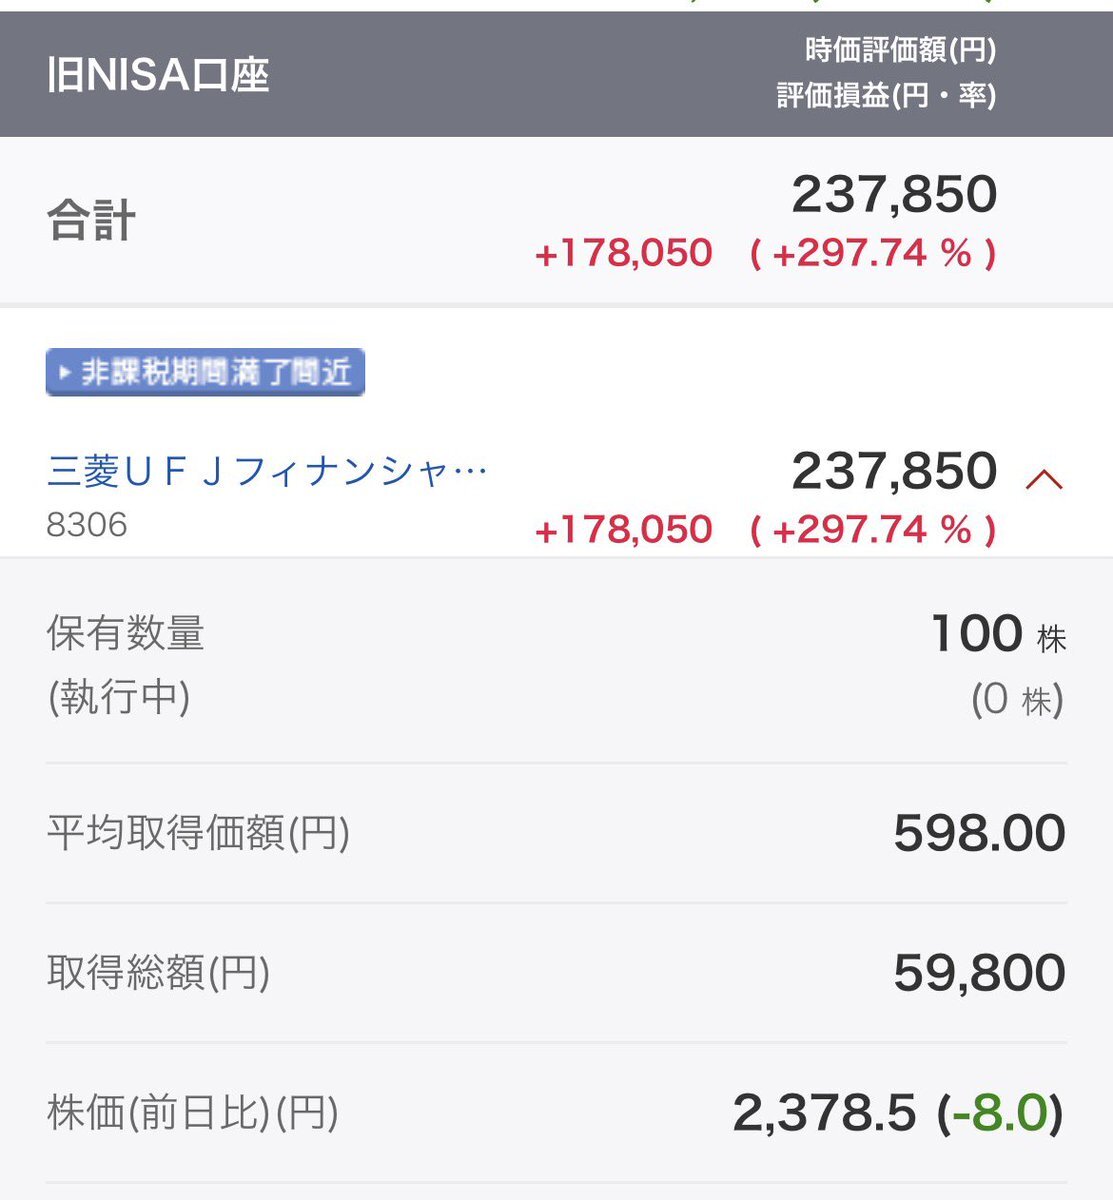Click the 平均取得価額(円) label

[198, 832]
